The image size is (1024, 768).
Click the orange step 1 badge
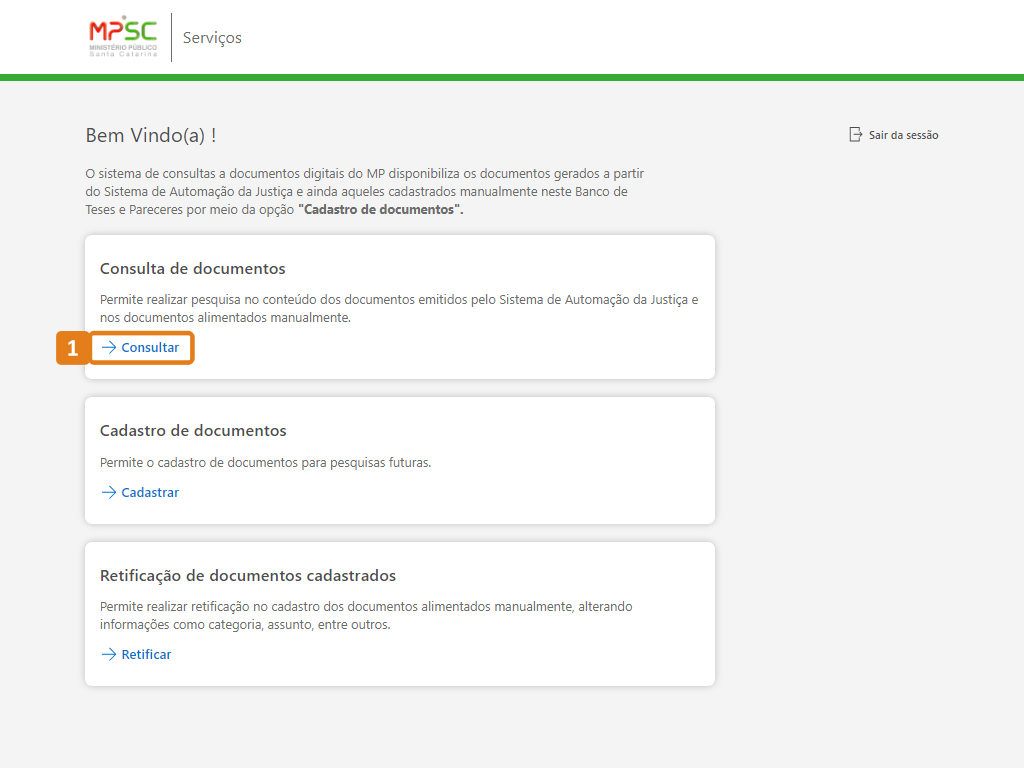tap(72, 348)
